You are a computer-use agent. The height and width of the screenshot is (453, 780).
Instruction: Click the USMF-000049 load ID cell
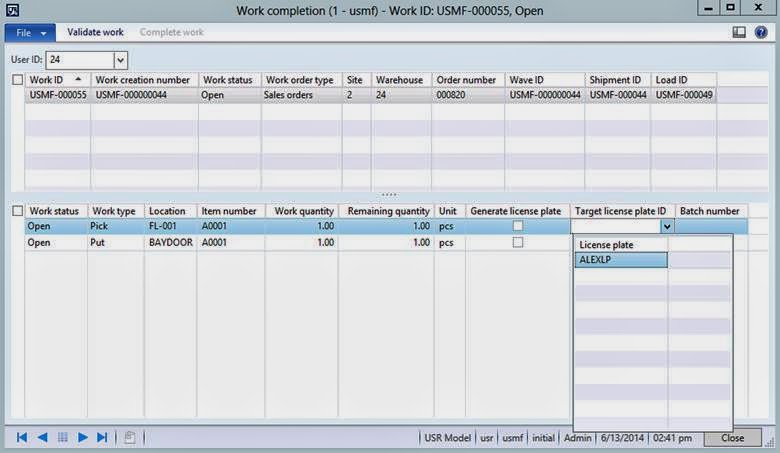(684, 95)
